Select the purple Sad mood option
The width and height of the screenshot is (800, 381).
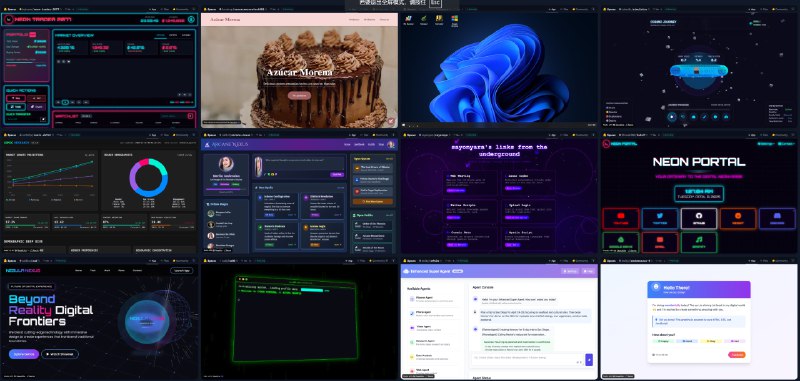[x=735, y=341]
